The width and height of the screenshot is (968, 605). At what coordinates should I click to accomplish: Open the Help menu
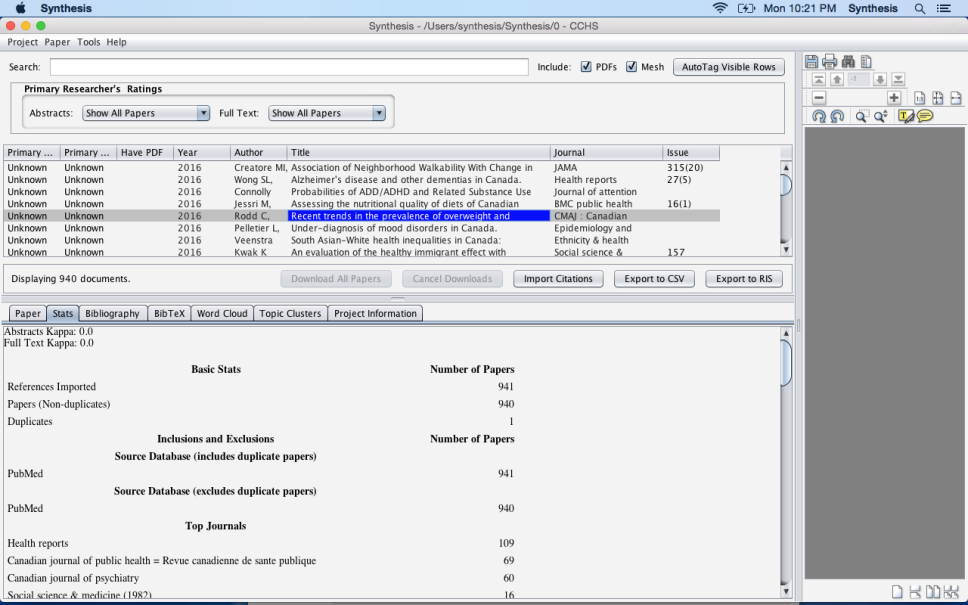click(116, 42)
